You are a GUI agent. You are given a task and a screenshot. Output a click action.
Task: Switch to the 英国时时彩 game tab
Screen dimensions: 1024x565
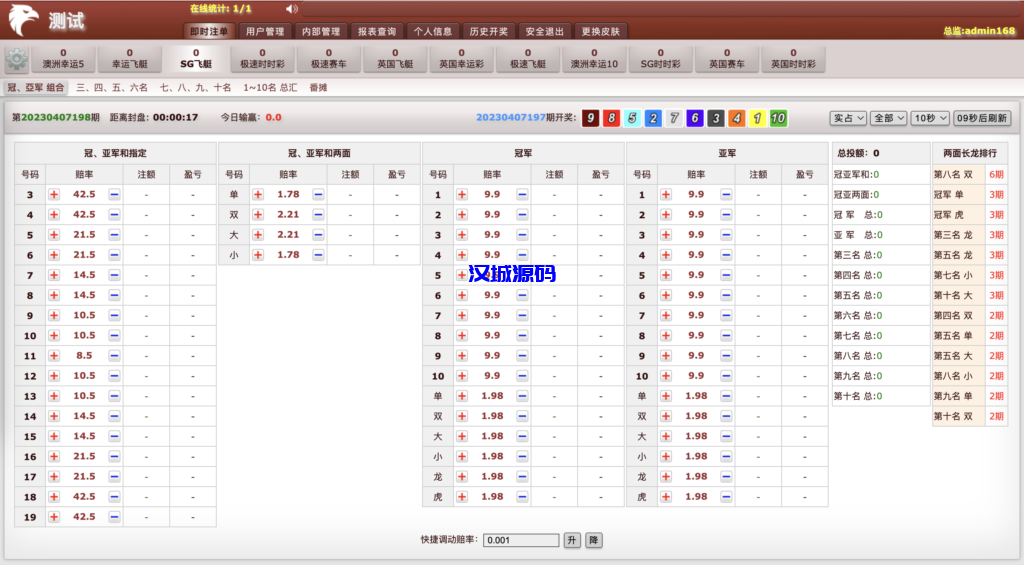point(793,59)
